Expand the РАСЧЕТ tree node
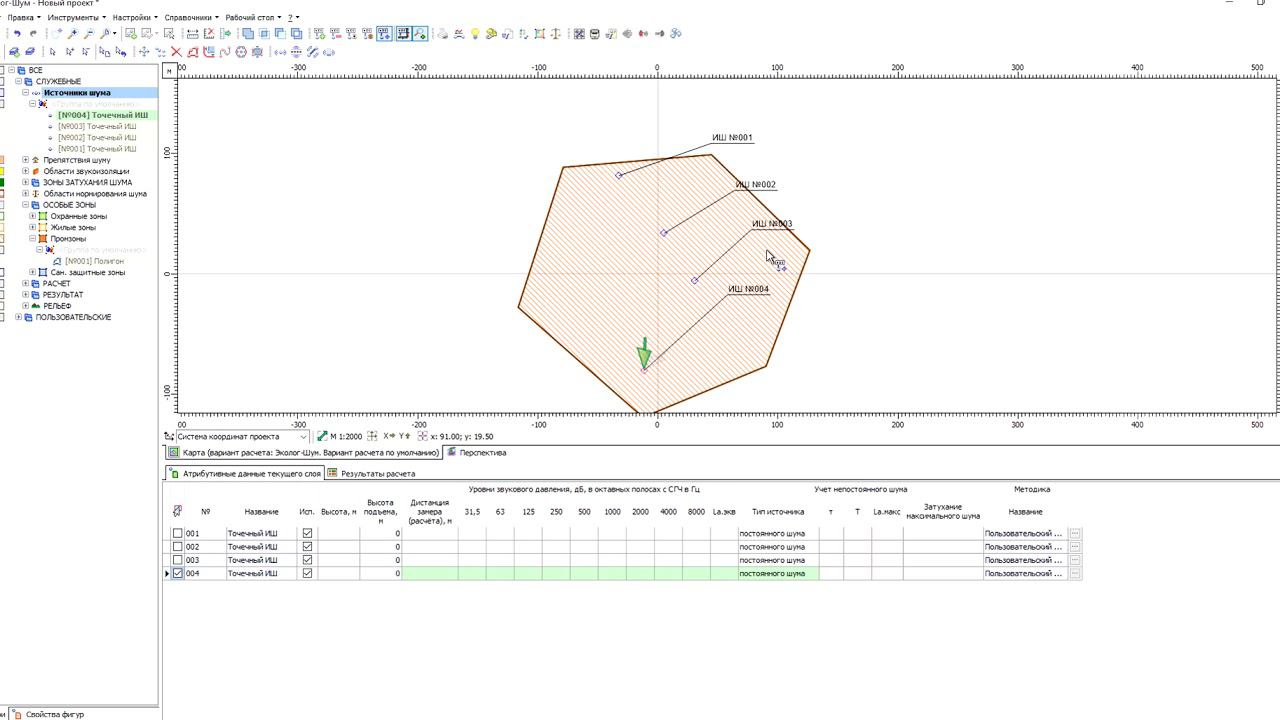This screenshot has width=1280, height=720. (x=26, y=284)
